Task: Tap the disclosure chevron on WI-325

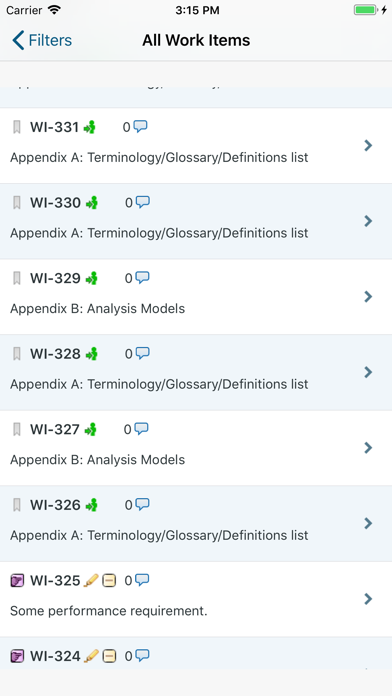Action: click(368, 599)
